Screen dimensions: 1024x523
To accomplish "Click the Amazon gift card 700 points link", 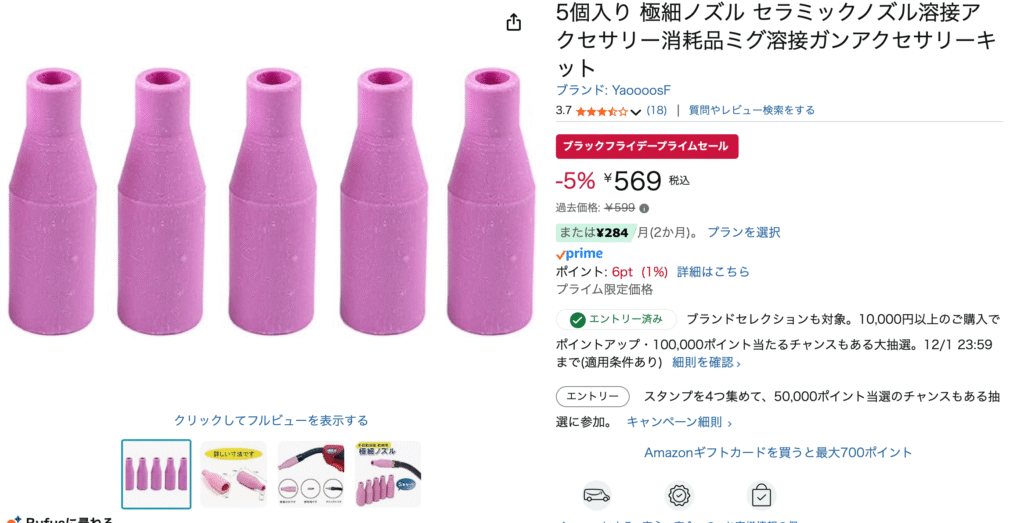I will click(778, 452).
